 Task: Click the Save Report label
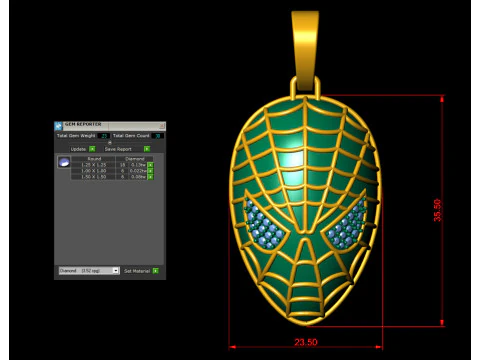(118, 149)
